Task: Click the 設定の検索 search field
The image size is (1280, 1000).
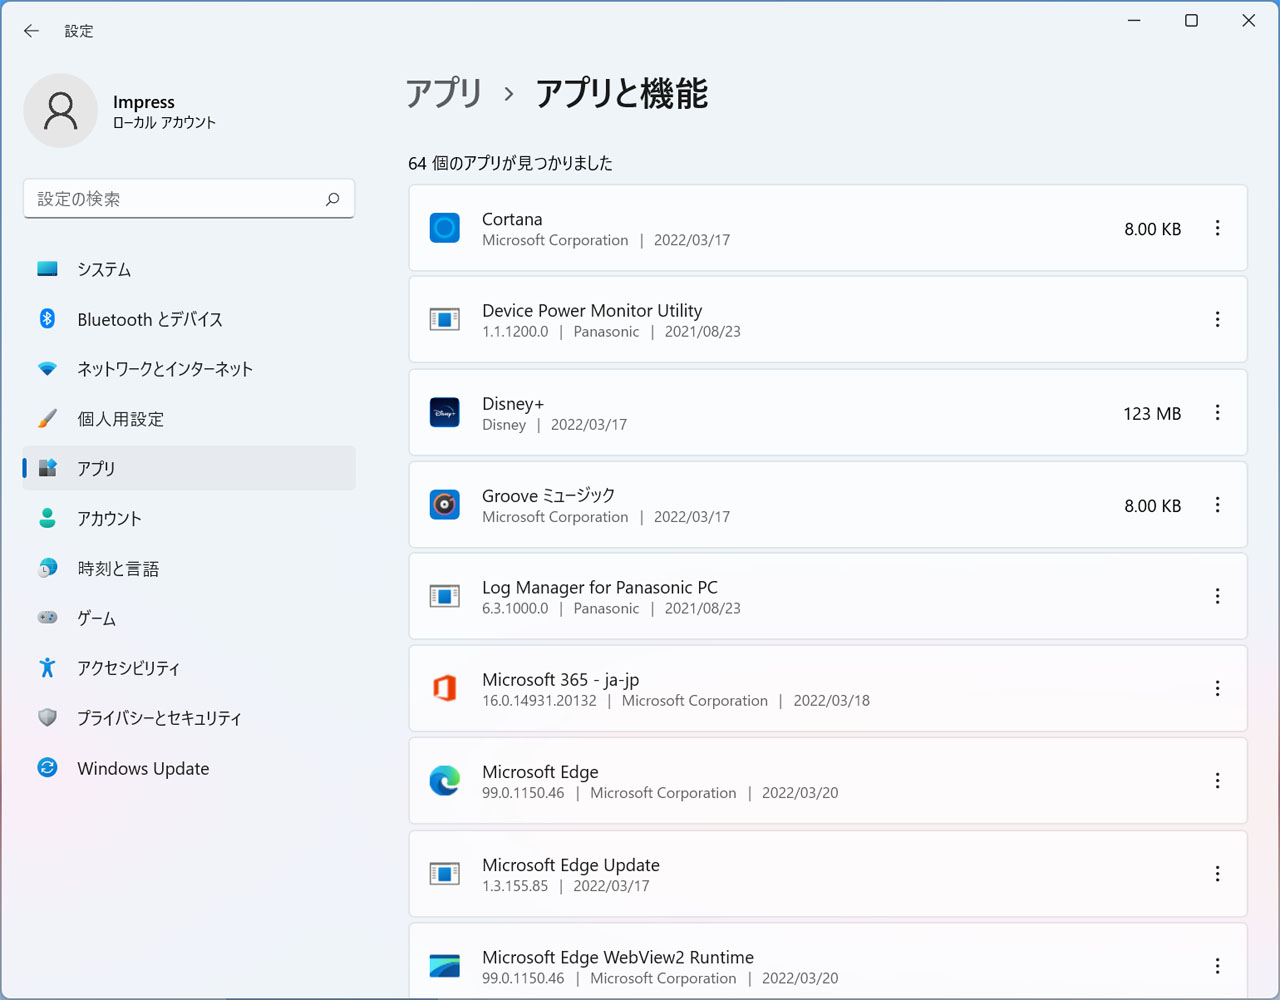Action: pyautogui.click(x=189, y=199)
